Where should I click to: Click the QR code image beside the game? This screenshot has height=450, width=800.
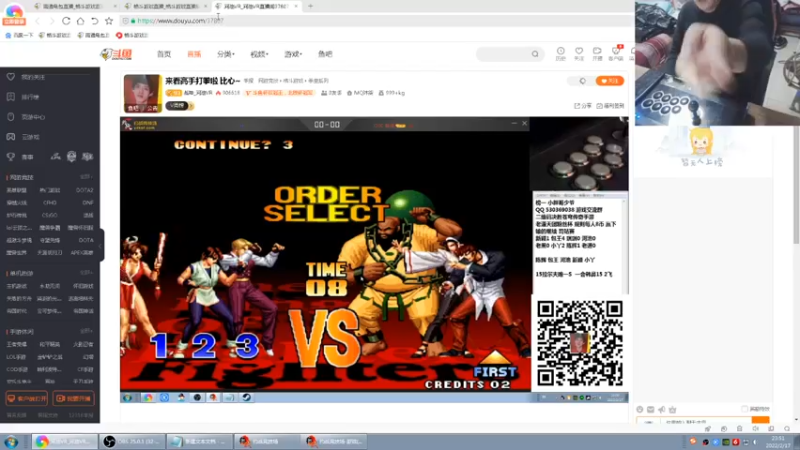[580, 342]
